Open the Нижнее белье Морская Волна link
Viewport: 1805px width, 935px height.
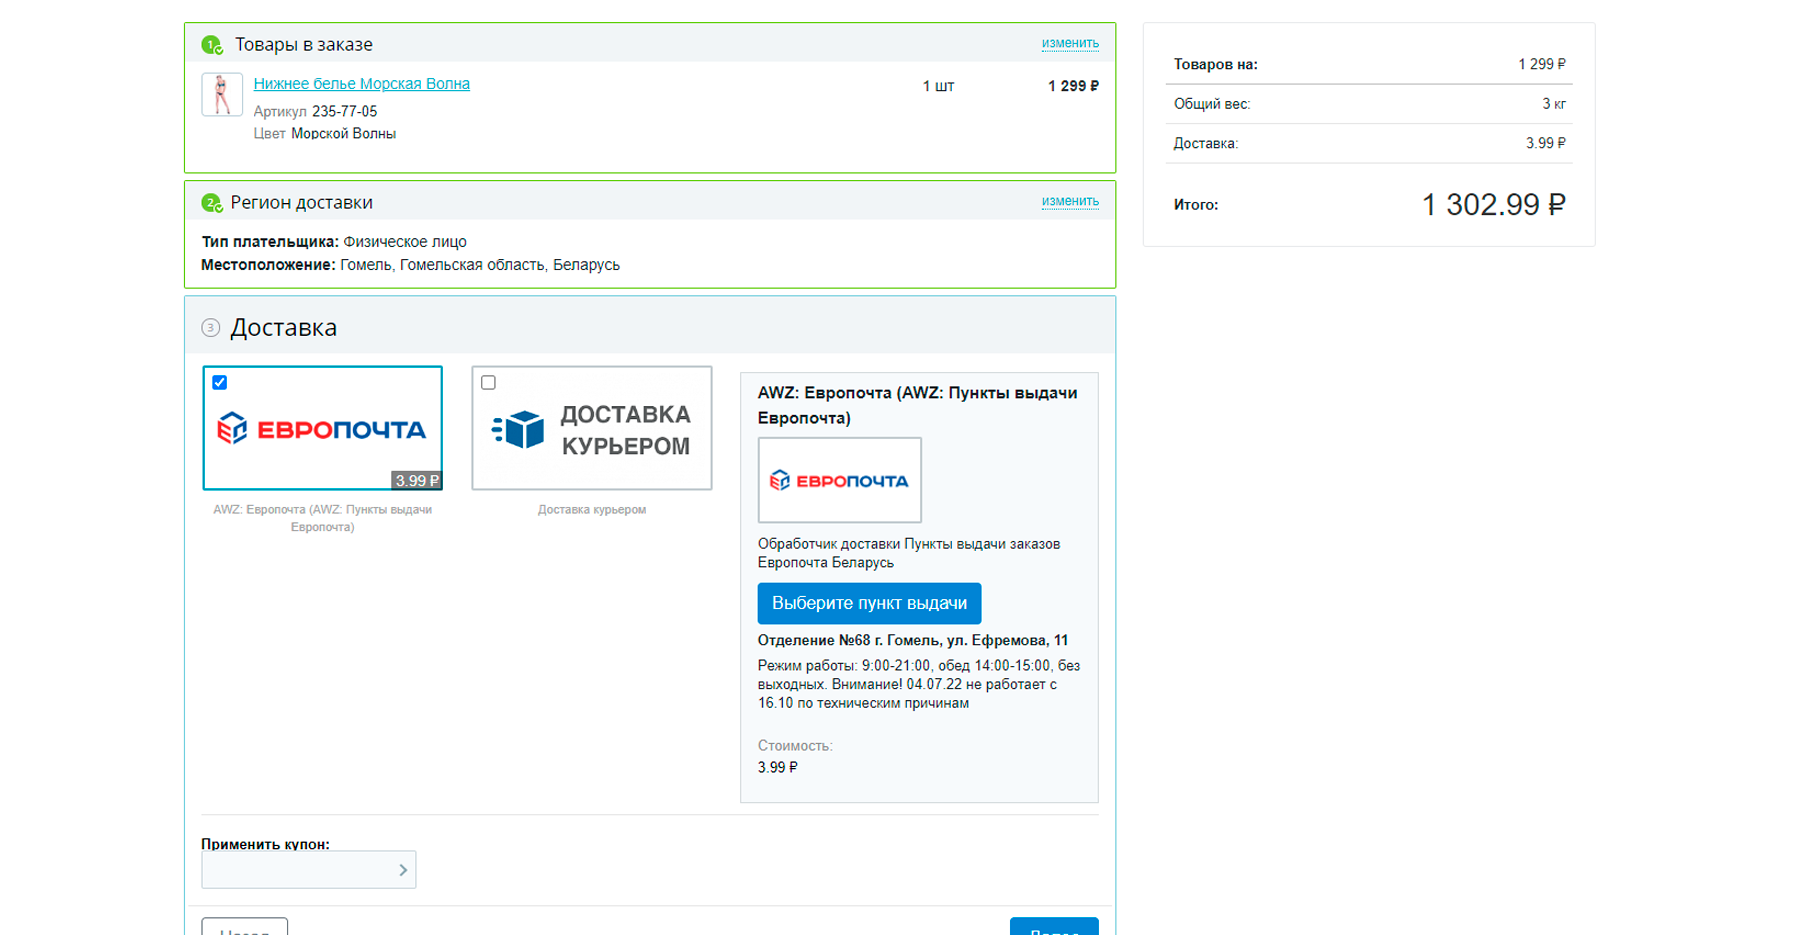(361, 84)
